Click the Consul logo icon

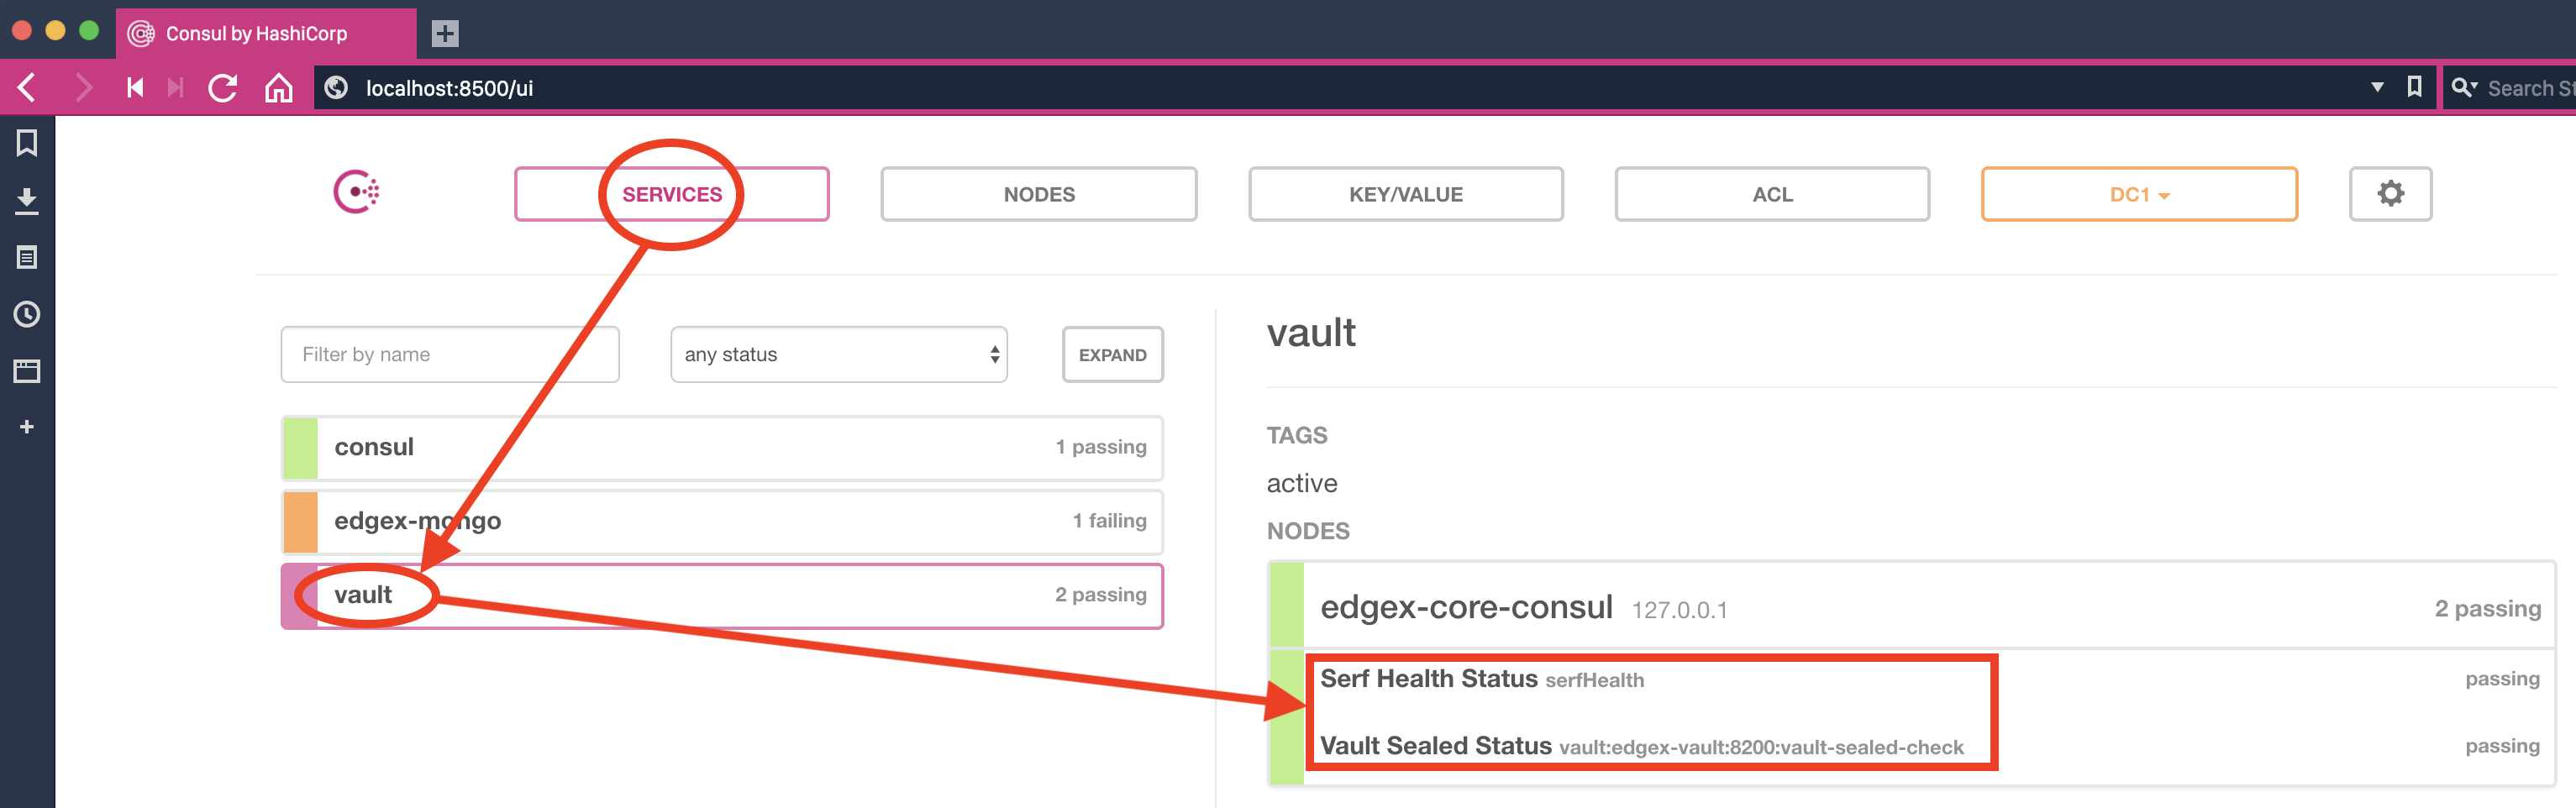357,193
